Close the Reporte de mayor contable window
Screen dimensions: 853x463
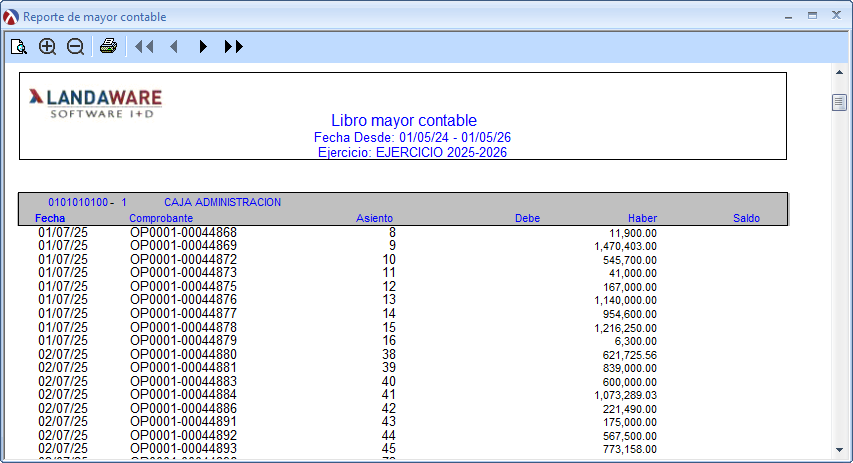[x=837, y=16]
